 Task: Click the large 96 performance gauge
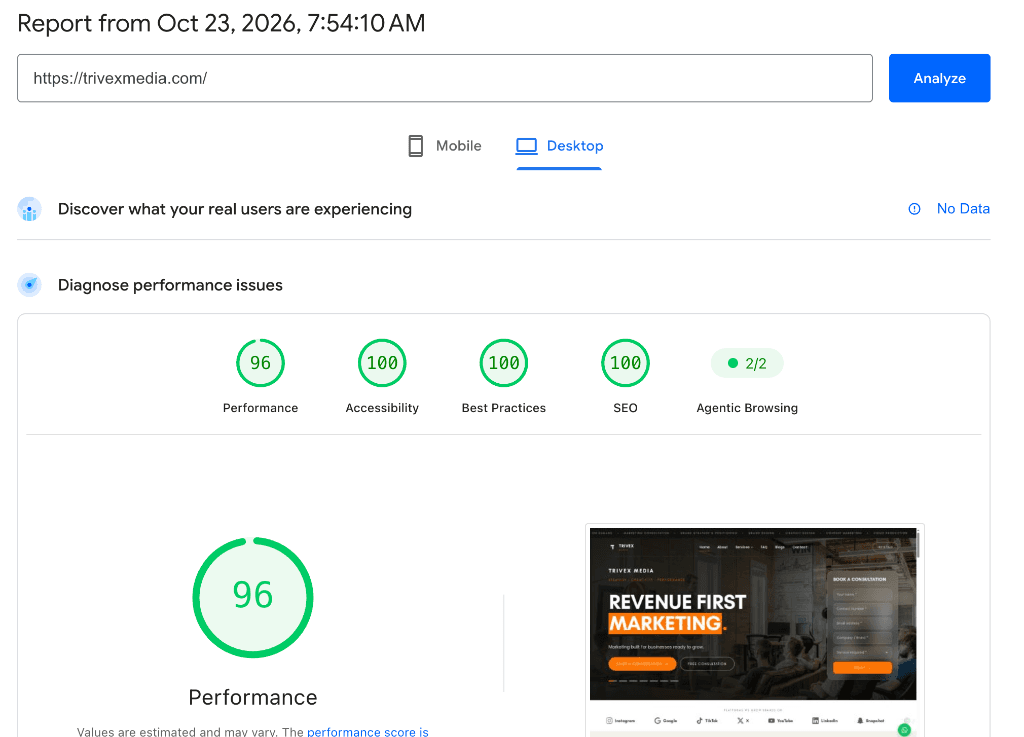click(253, 597)
